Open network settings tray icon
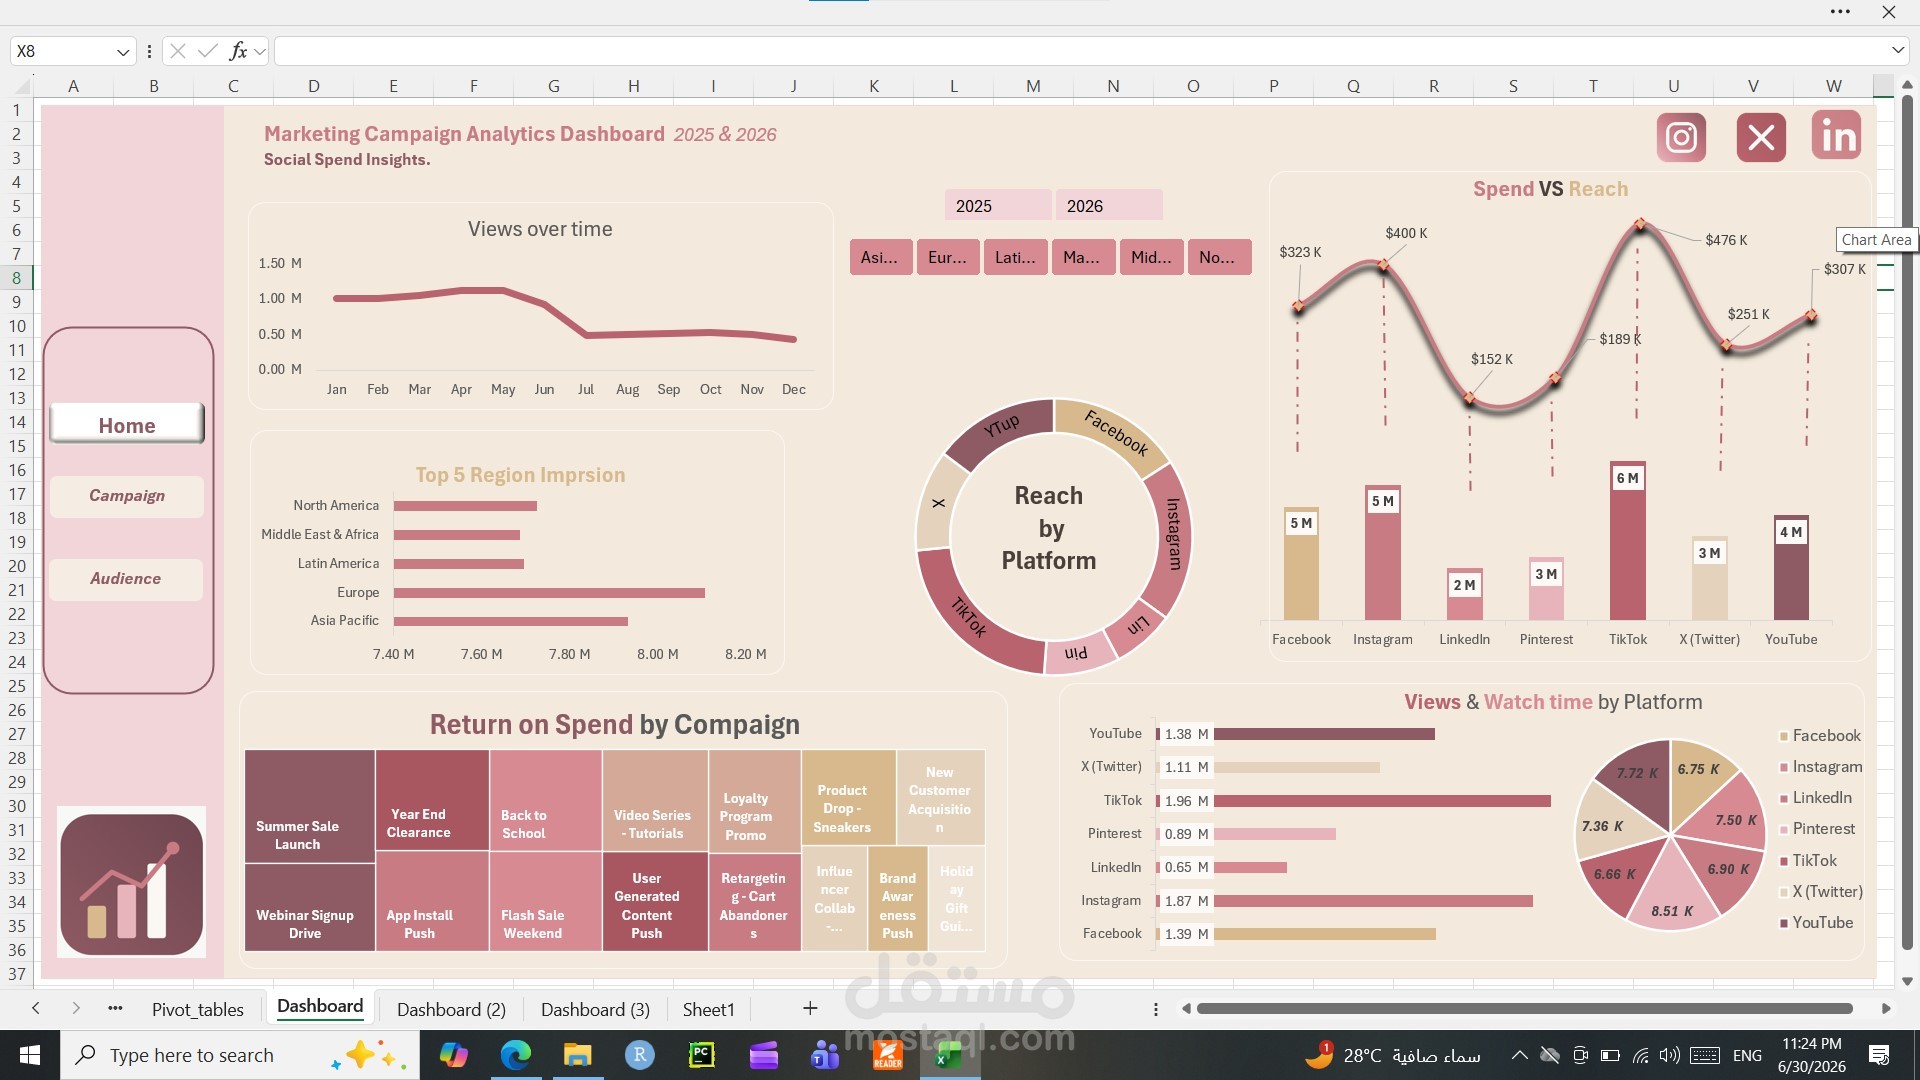1920x1080 pixels. [x=1640, y=1055]
